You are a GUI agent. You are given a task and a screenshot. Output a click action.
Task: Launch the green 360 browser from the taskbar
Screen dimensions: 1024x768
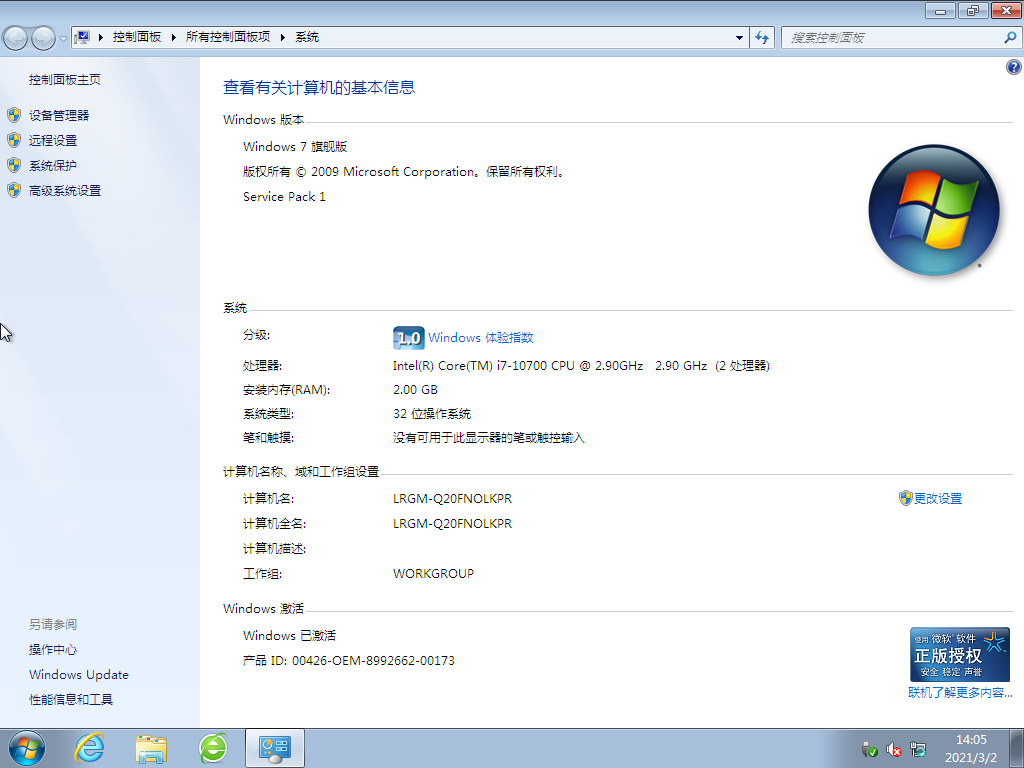tap(213, 747)
